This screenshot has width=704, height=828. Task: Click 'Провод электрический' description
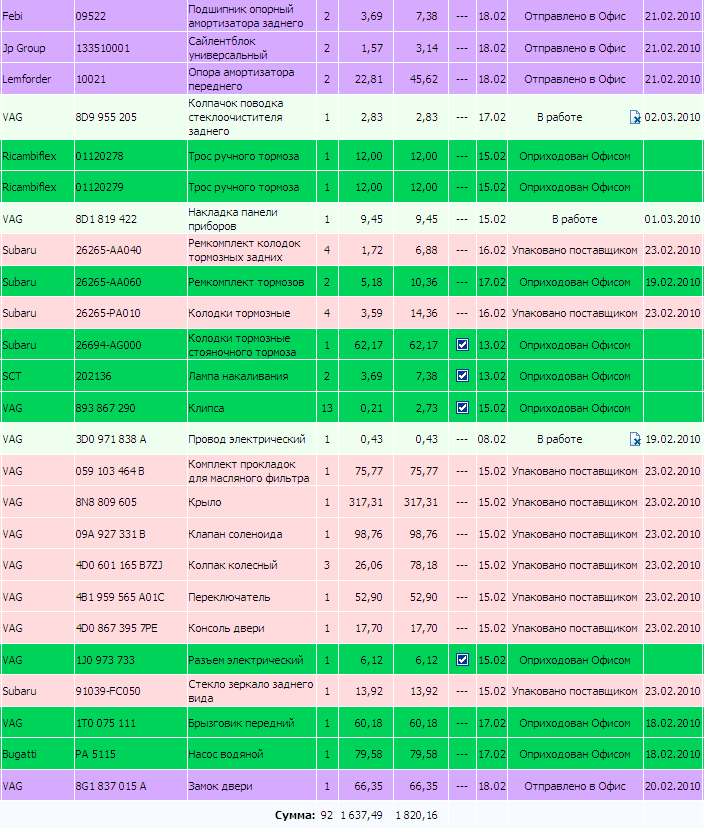(x=247, y=439)
